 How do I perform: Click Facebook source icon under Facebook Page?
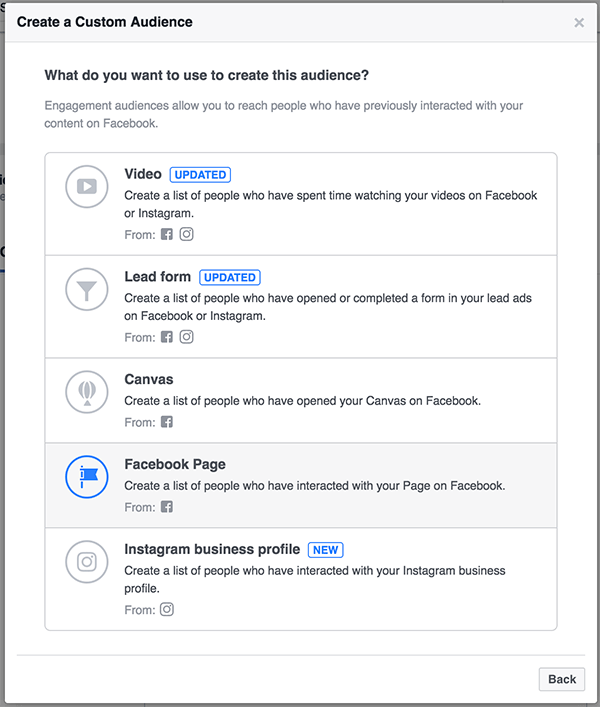[x=167, y=507]
